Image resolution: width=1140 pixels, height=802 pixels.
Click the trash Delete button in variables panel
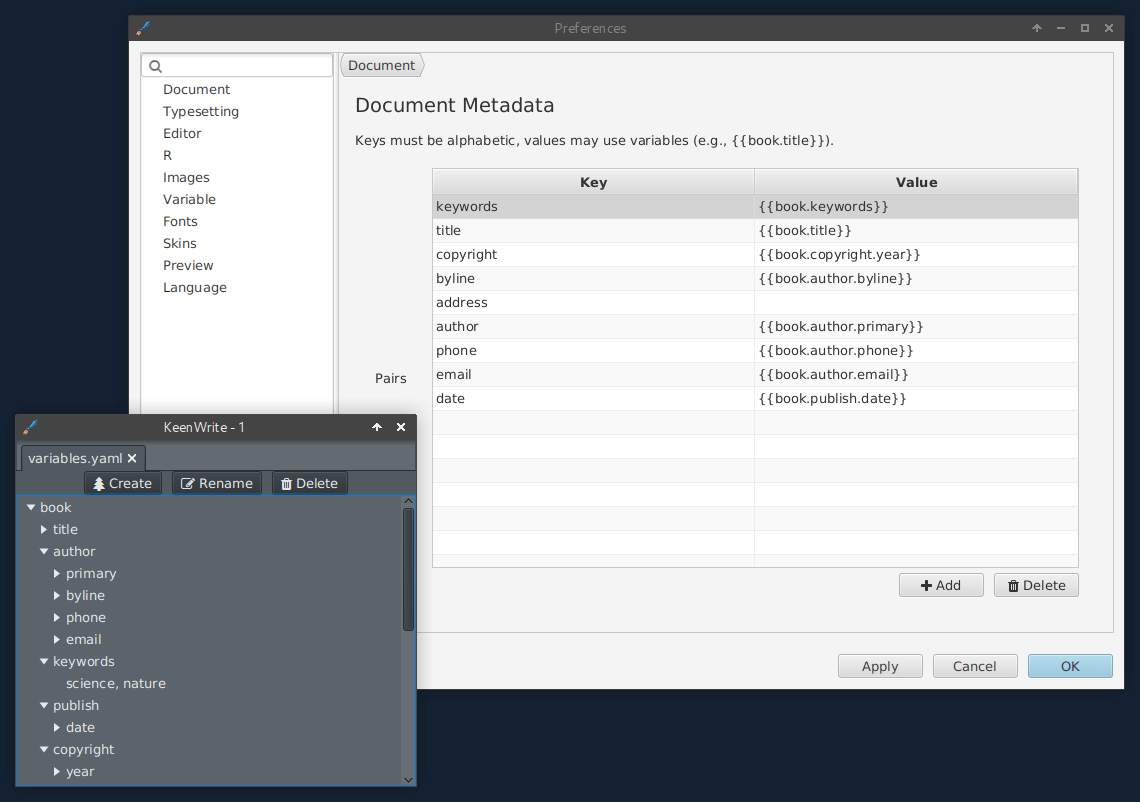point(309,483)
